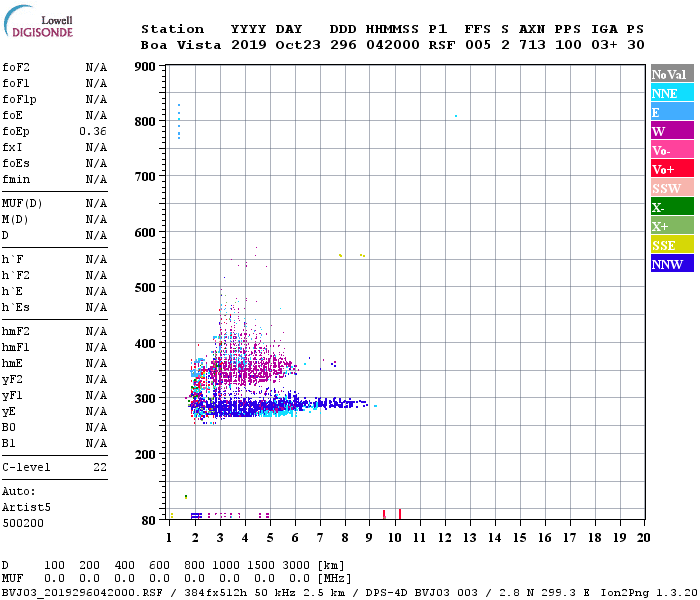
Task: Select the NoVal gray legend swatch
Action: pyautogui.click(x=672, y=74)
